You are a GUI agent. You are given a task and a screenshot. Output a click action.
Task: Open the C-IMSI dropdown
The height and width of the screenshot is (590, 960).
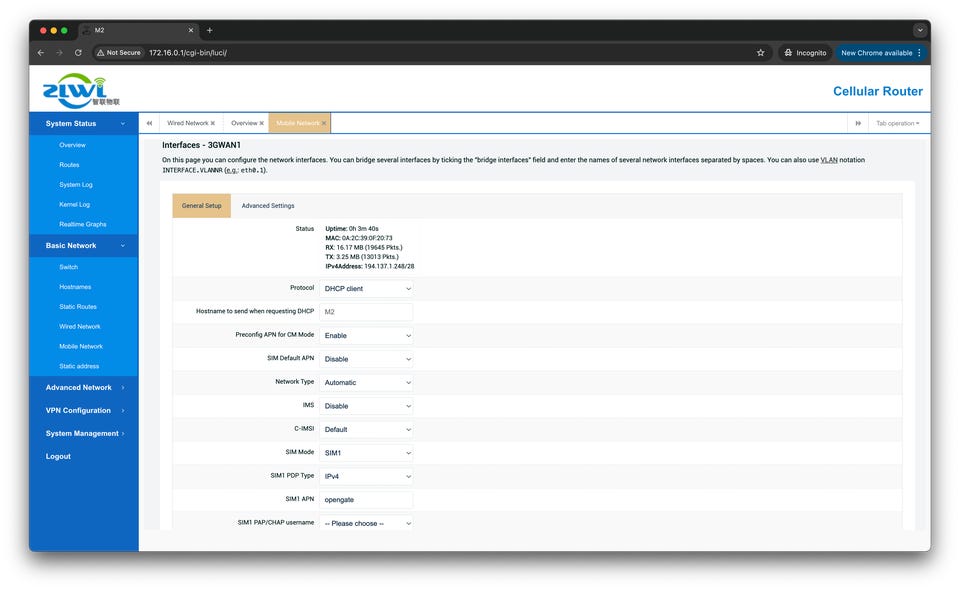click(x=366, y=430)
